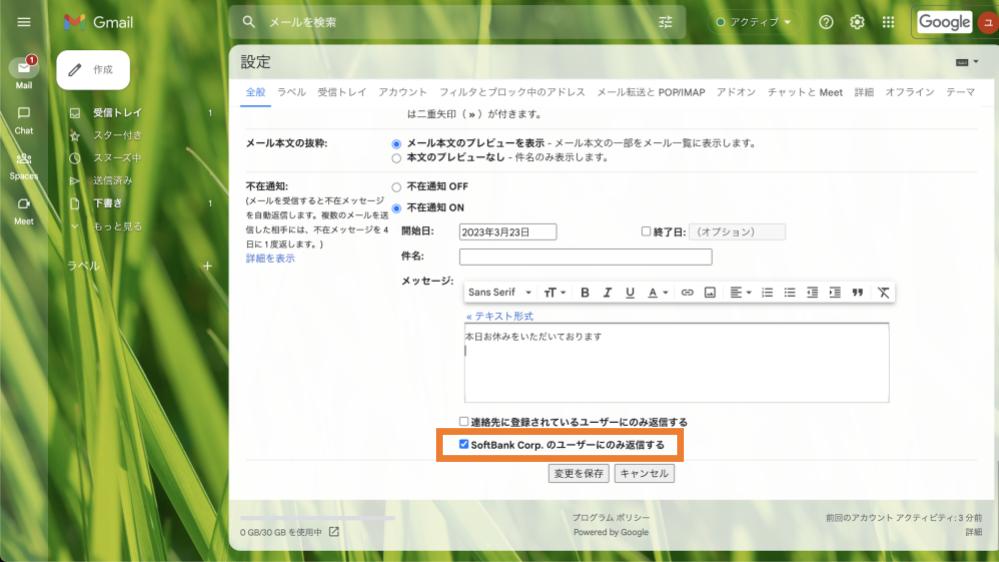This screenshot has height=562, width=999.
Task: Open the Themes settings tab
Action: pyautogui.click(x=960, y=92)
